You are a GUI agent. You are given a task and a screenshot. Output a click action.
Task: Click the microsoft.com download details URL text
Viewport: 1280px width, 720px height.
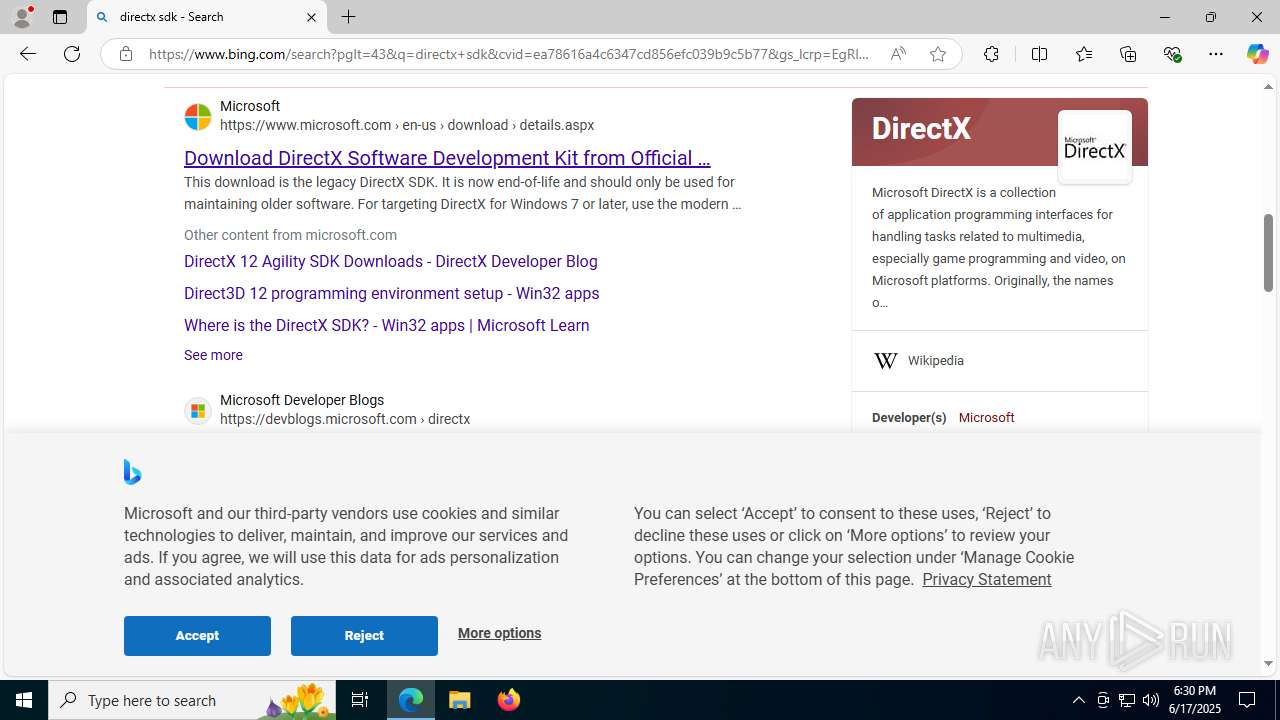tap(407, 125)
